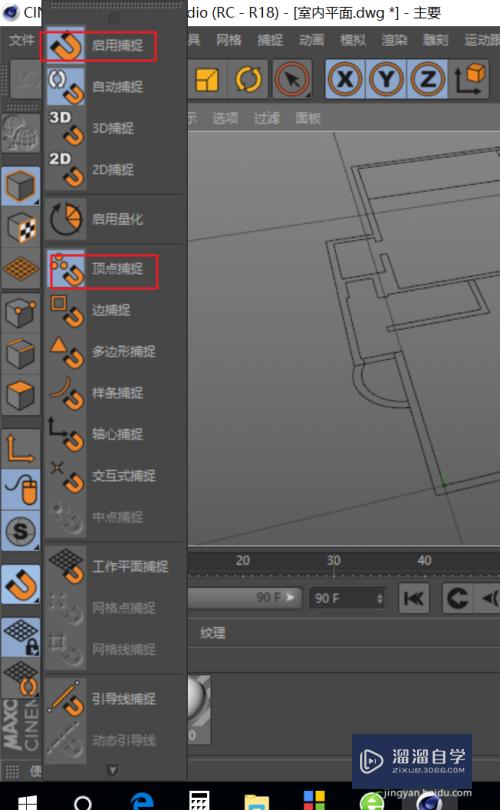The height and width of the screenshot is (810, 500).
Task: Select Edges mode icon
Action: (21, 354)
